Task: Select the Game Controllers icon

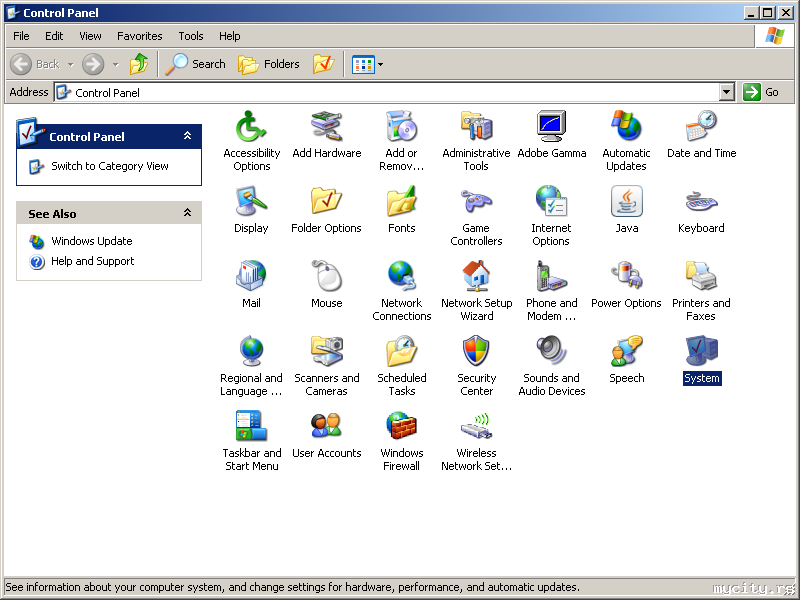Action: 476,203
